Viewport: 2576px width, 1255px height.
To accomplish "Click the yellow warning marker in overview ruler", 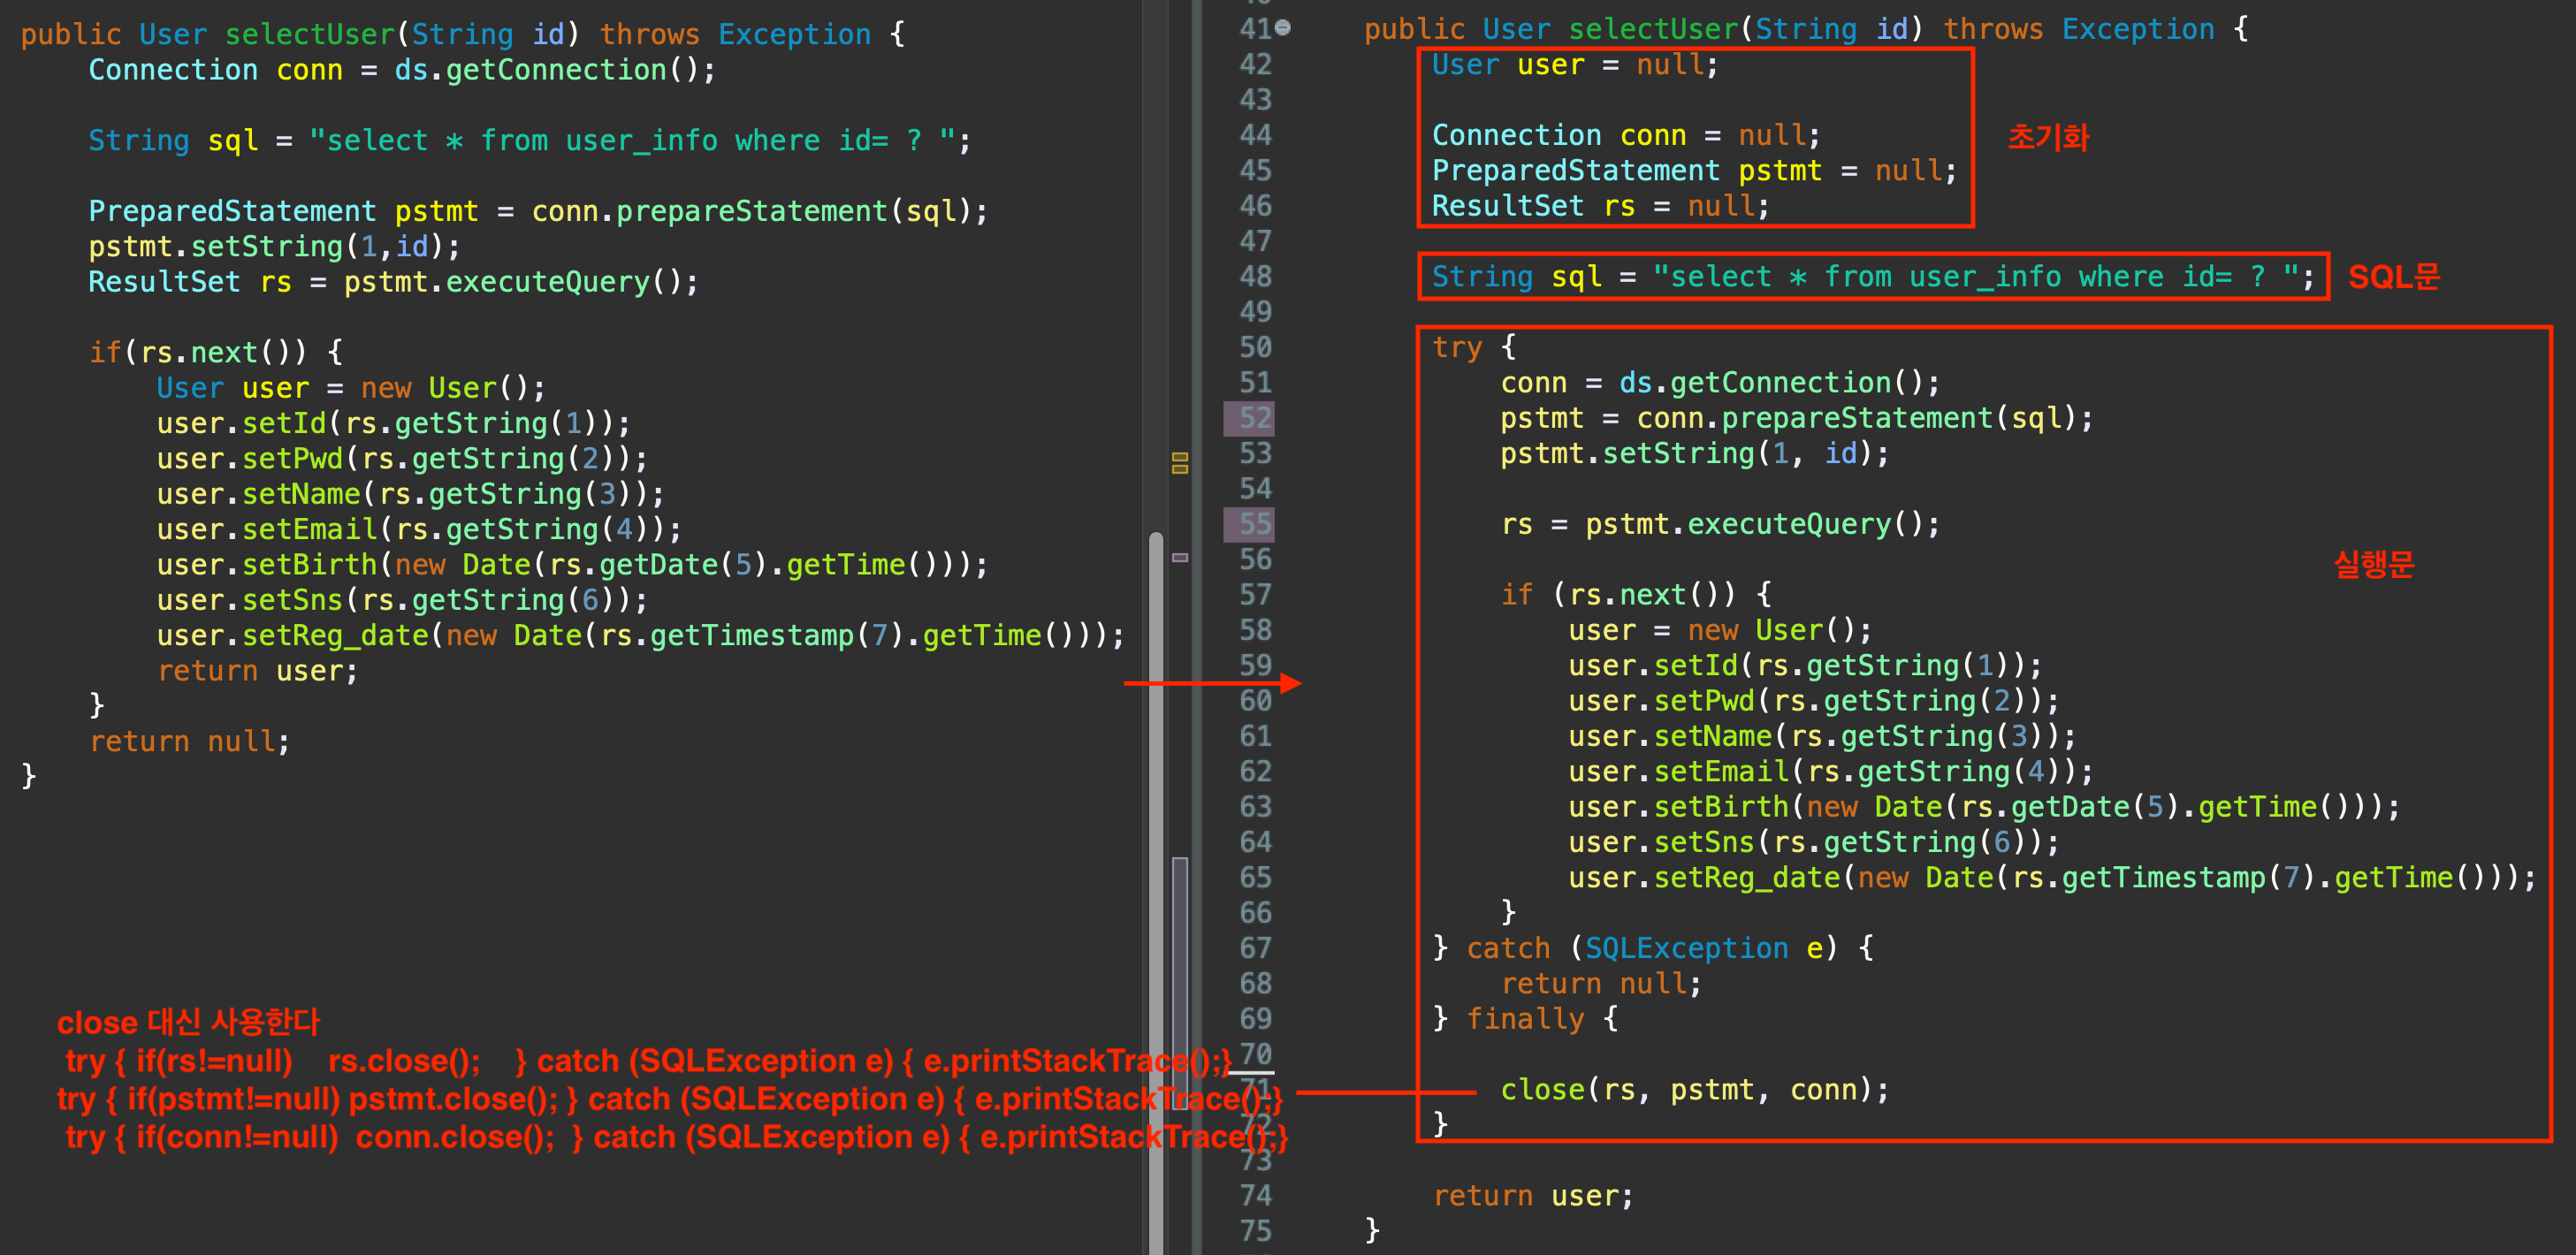I will (1180, 463).
